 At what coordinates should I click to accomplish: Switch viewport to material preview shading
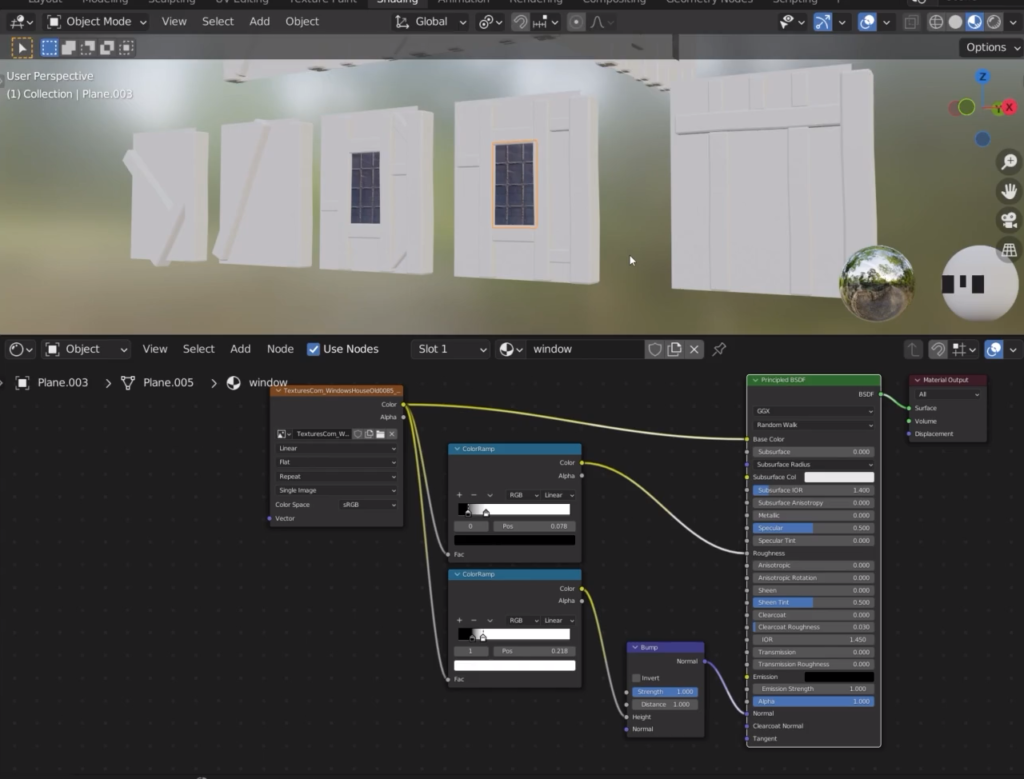pos(974,22)
